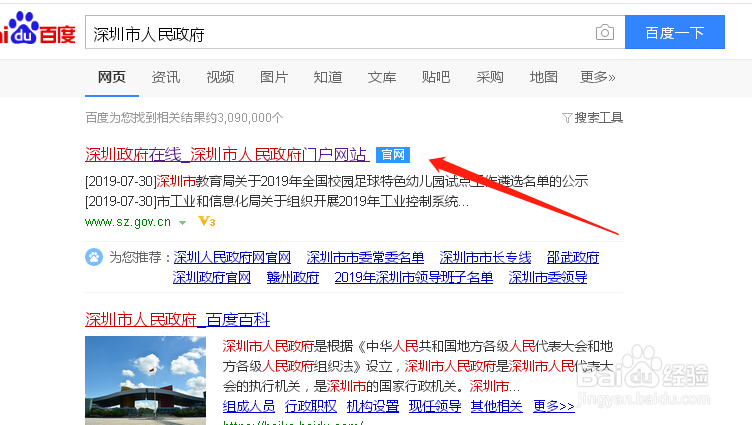Click the search input field
752x425 pixels.
355,32
